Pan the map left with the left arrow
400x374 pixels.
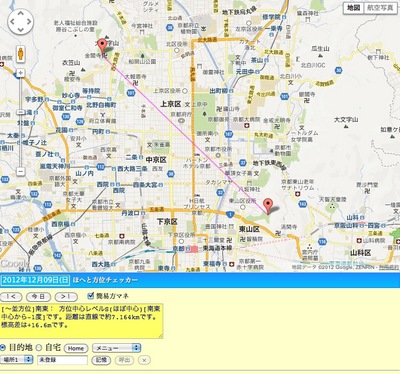click(x=12, y=22)
